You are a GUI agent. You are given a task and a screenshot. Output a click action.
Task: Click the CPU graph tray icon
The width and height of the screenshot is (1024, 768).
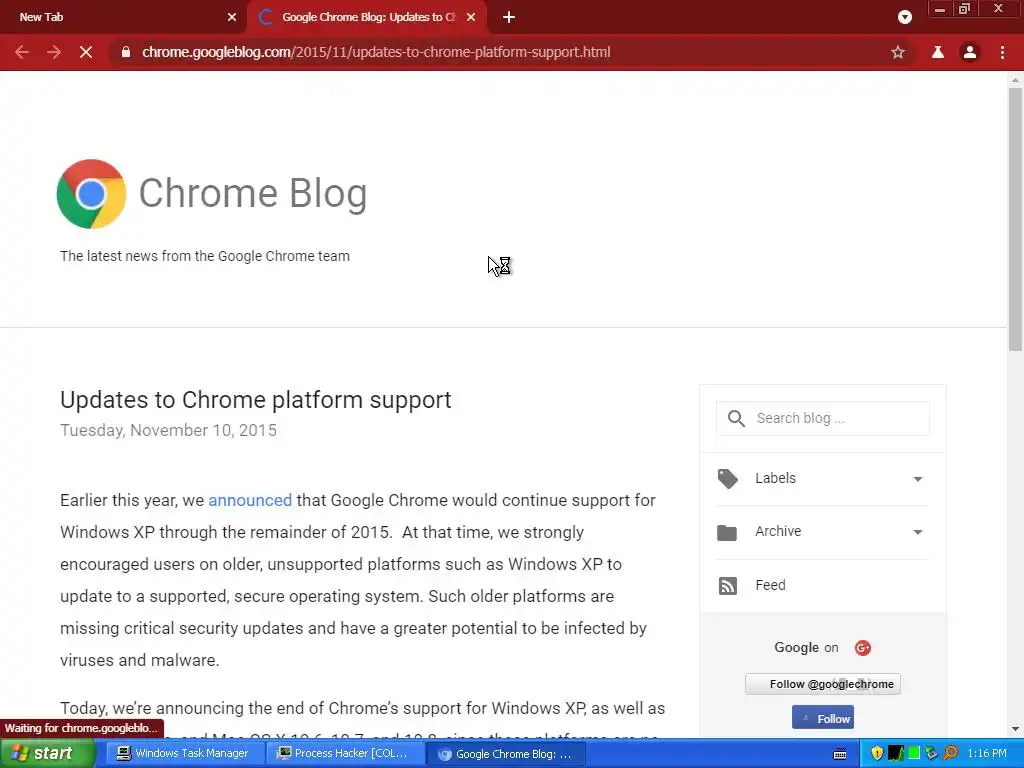pos(895,754)
